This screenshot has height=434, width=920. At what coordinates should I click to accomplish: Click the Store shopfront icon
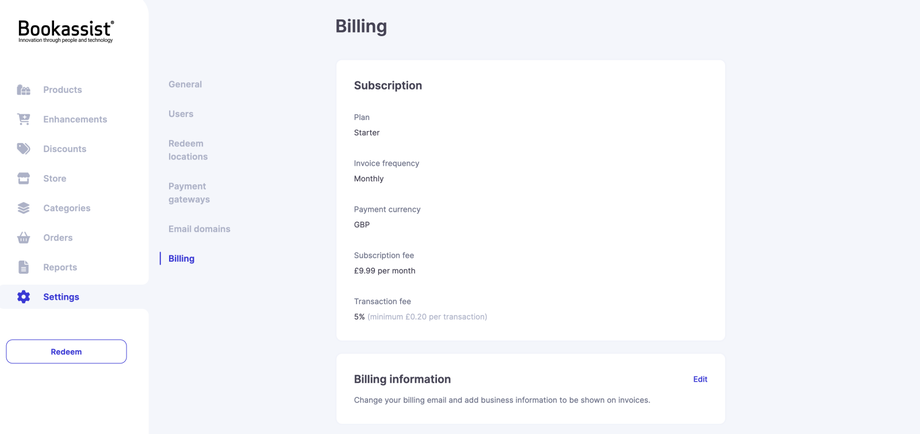[24, 178]
